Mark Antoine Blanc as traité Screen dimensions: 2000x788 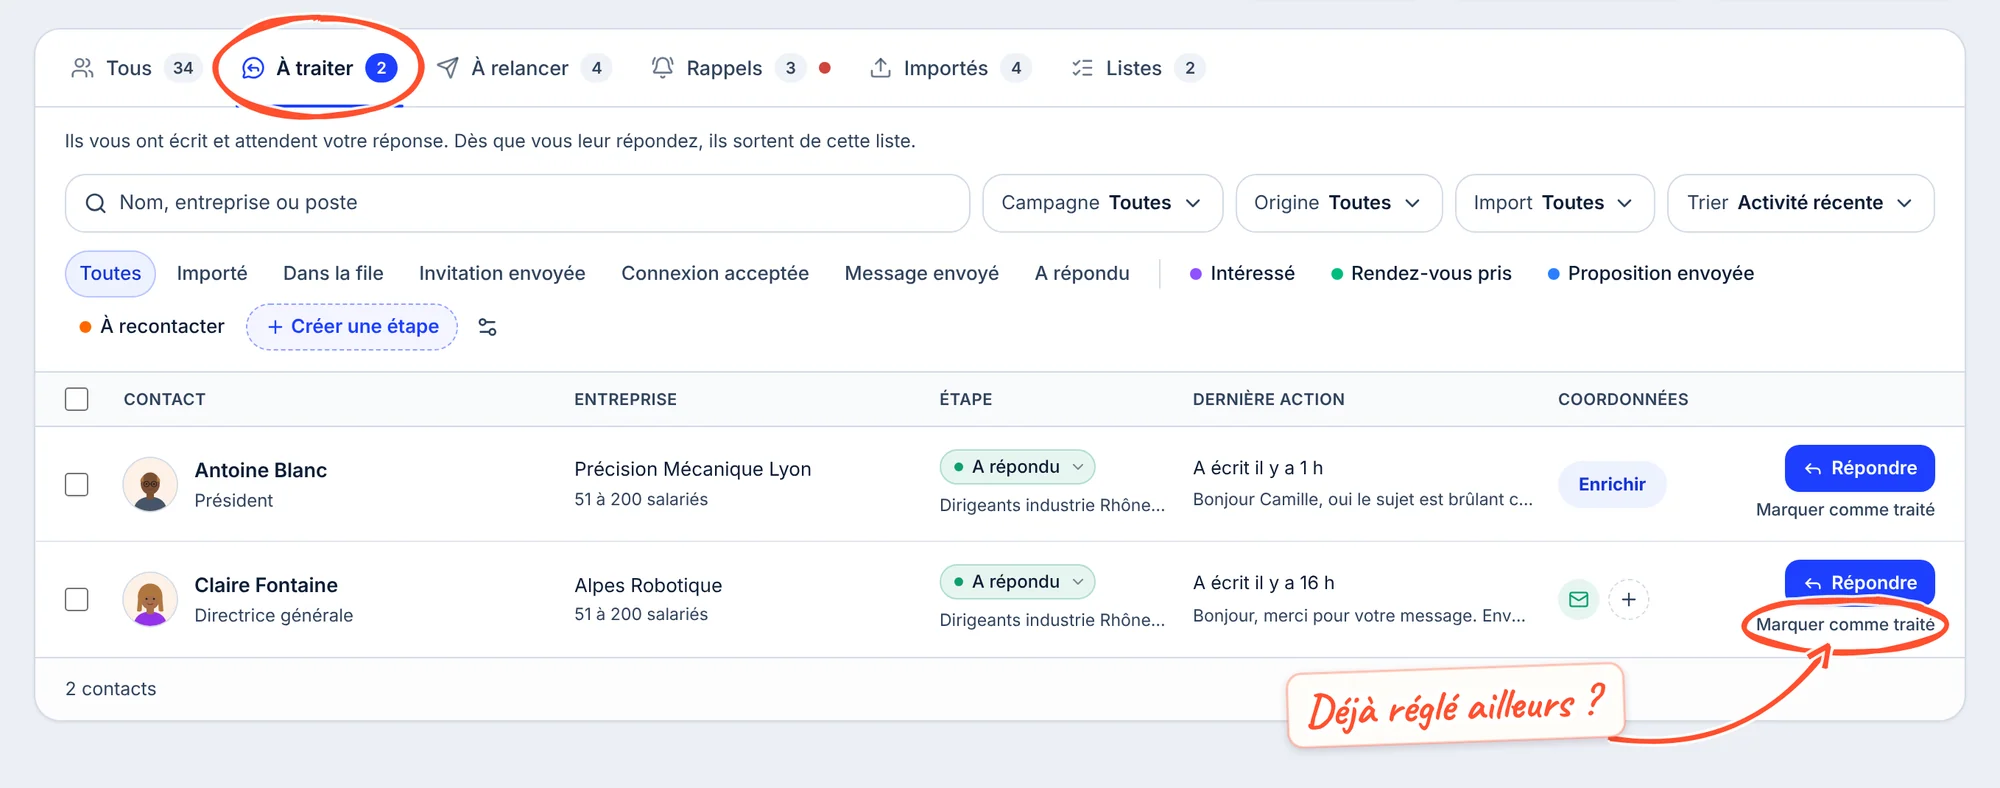1845,510
